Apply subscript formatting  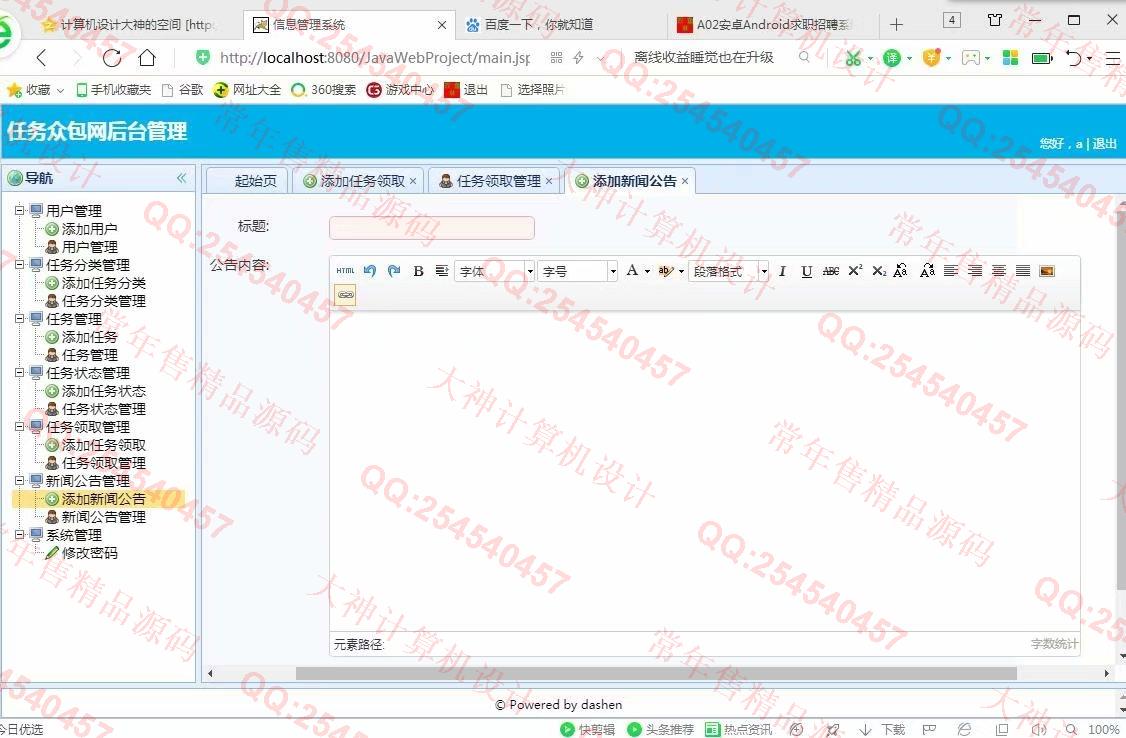tap(878, 271)
